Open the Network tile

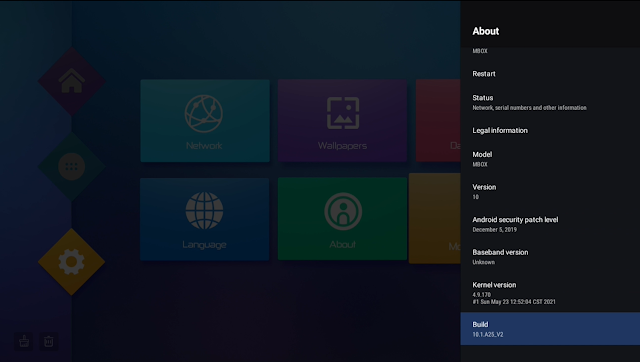pos(205,121)
